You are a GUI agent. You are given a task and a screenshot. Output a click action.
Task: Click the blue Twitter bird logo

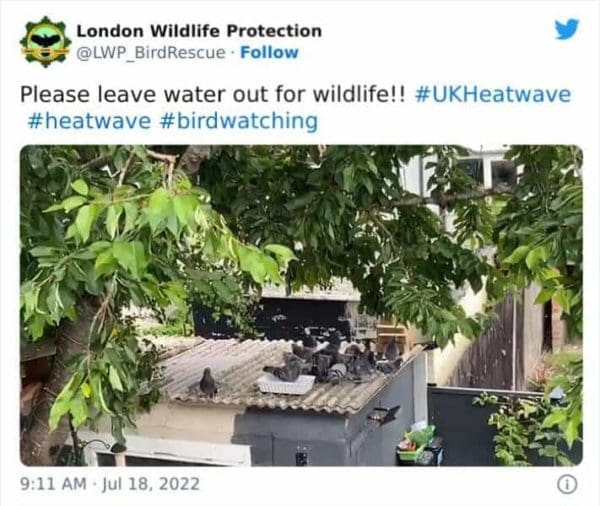[x=567, y=29]
